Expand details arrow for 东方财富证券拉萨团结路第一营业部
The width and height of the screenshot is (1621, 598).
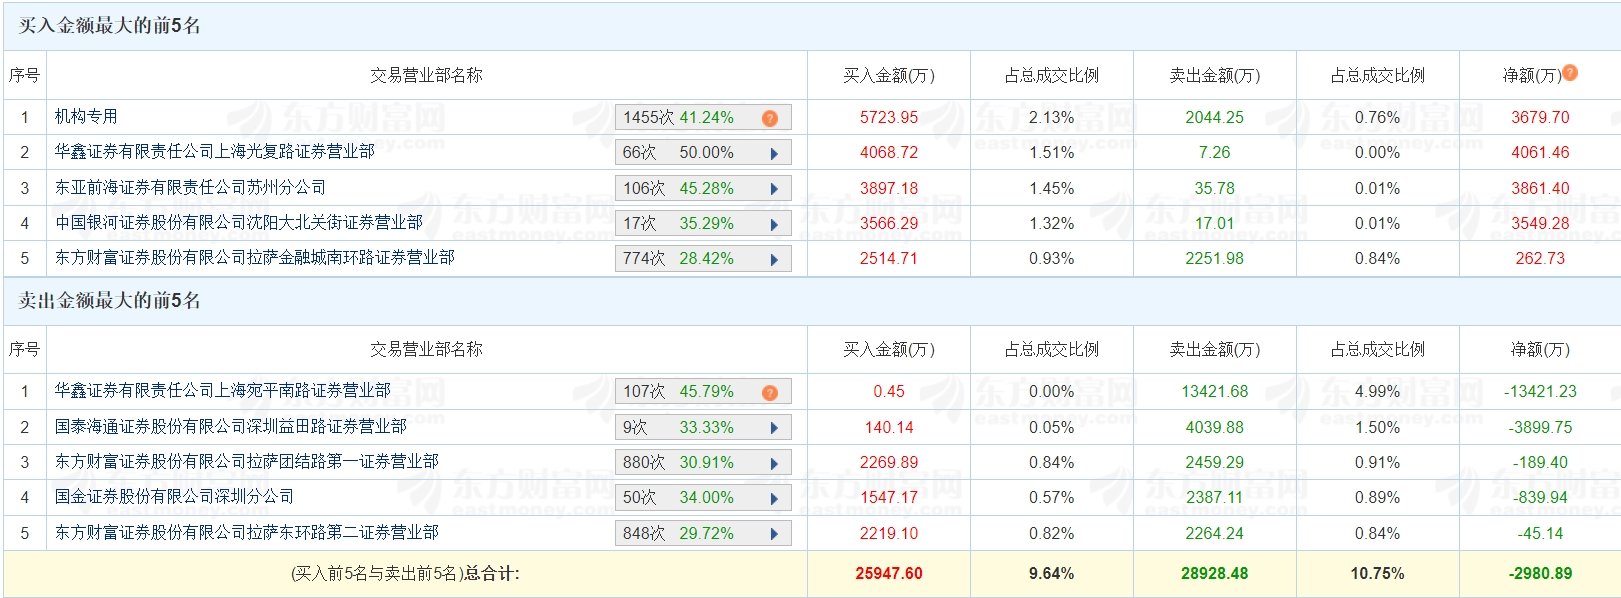[x=774, y=463]
